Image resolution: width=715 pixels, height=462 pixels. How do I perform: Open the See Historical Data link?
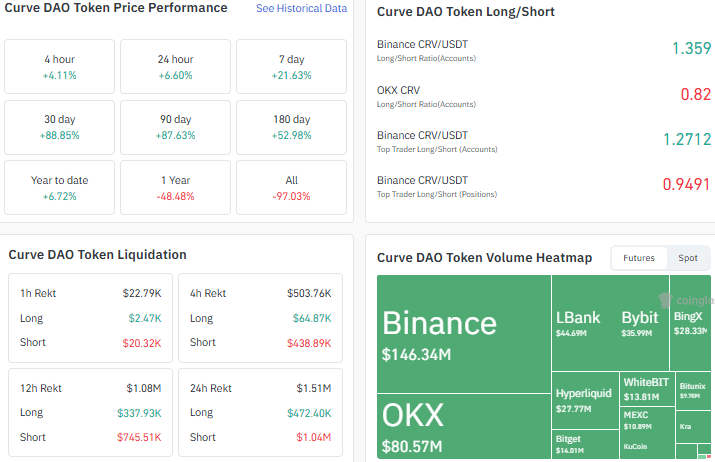coord(301,8)
